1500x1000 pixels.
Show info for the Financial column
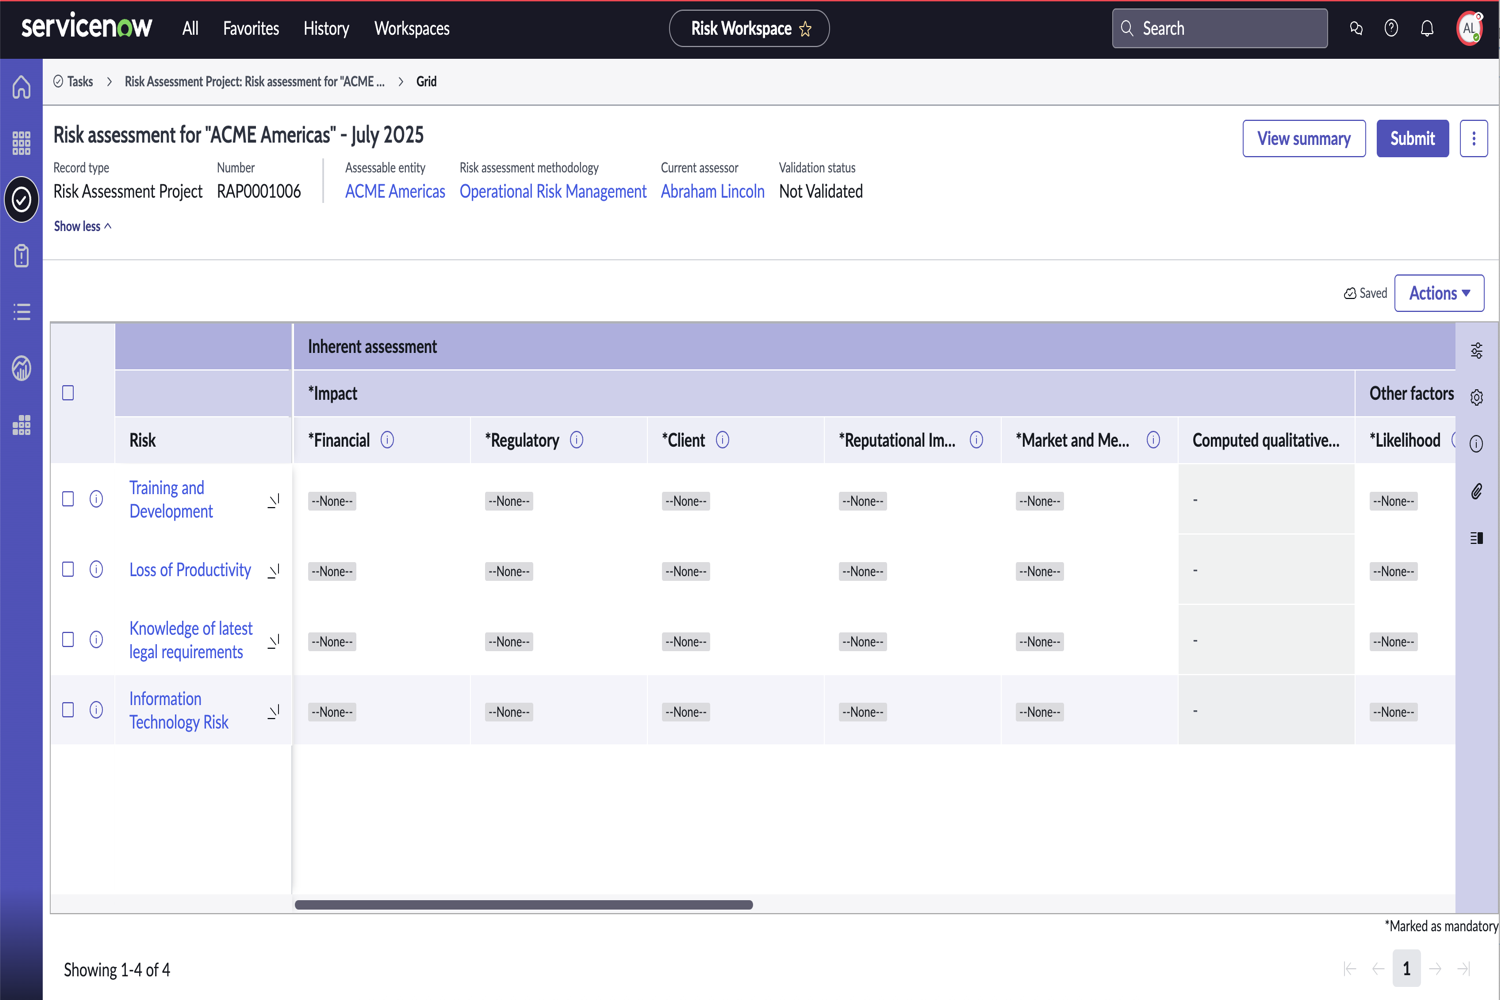(x=387, y=440)
